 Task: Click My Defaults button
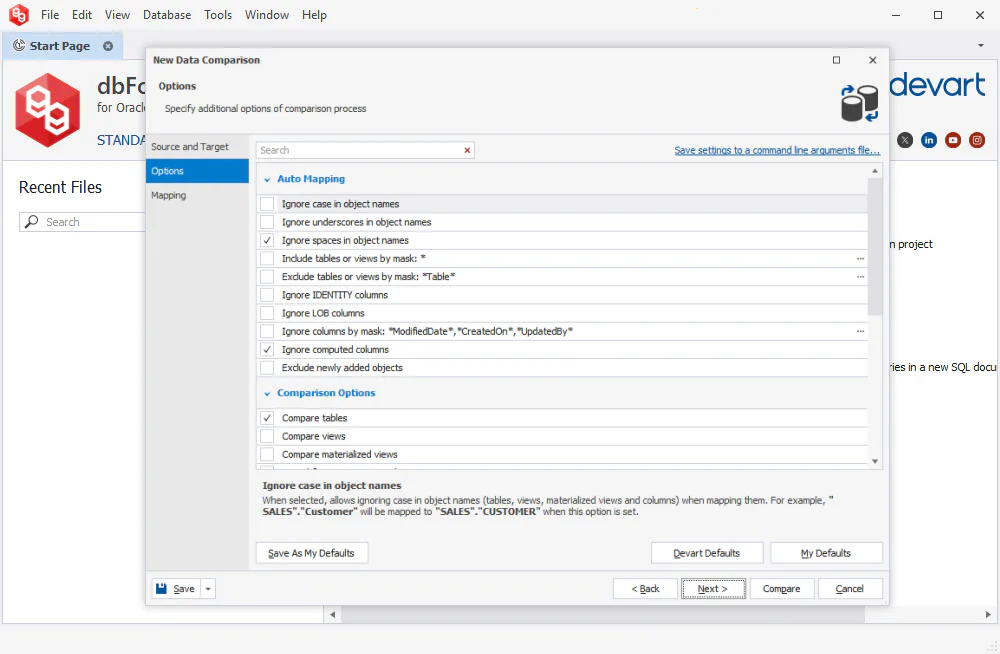827,553
